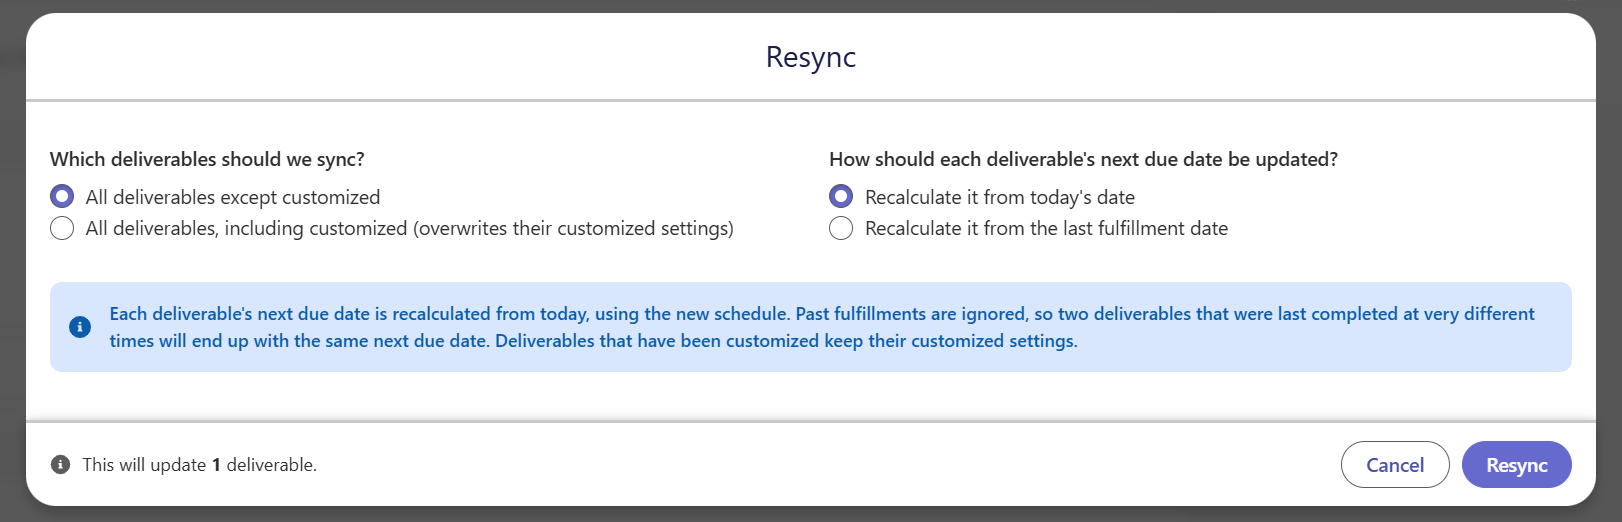Click the blue informational banner text
This screenshot has height=522, width=1622.
pyautogui.click(x=822, y=327)
